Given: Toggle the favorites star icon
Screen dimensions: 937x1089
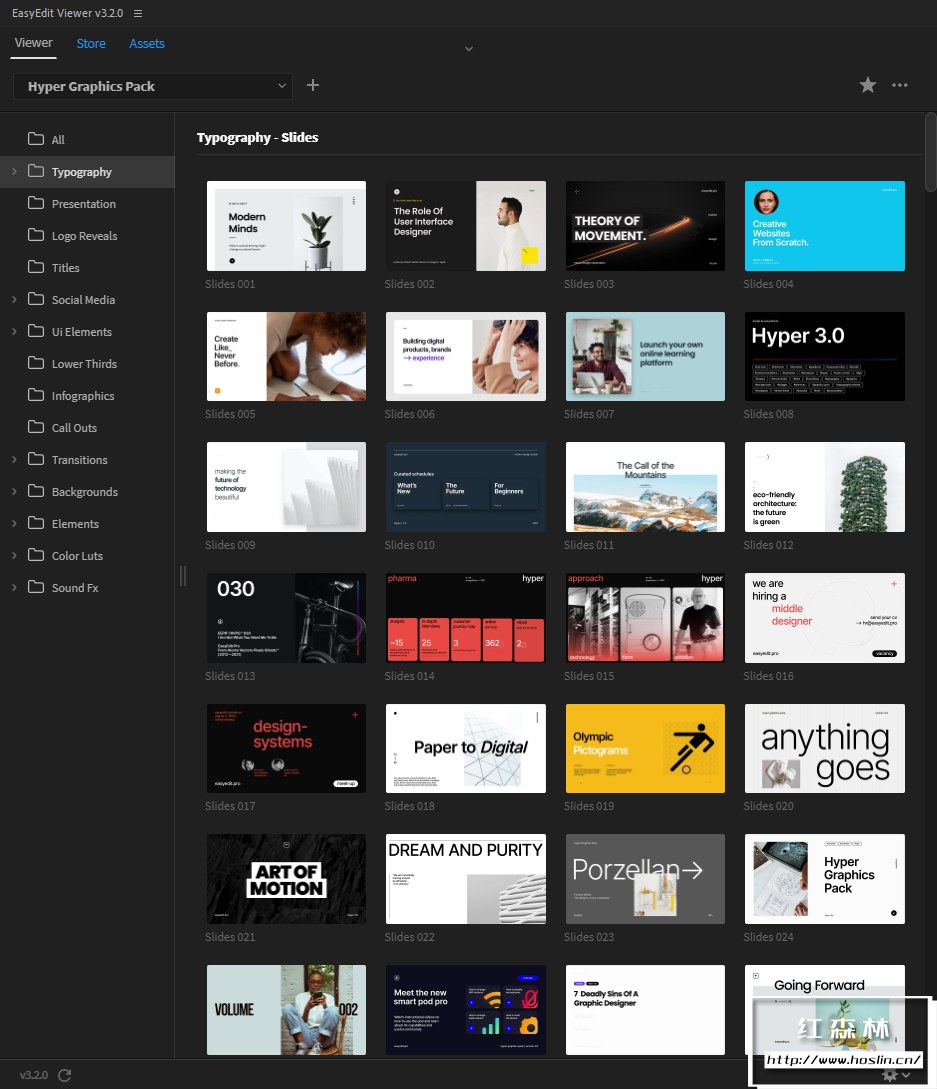Looking at the screenshot, I should pos(868,86).
